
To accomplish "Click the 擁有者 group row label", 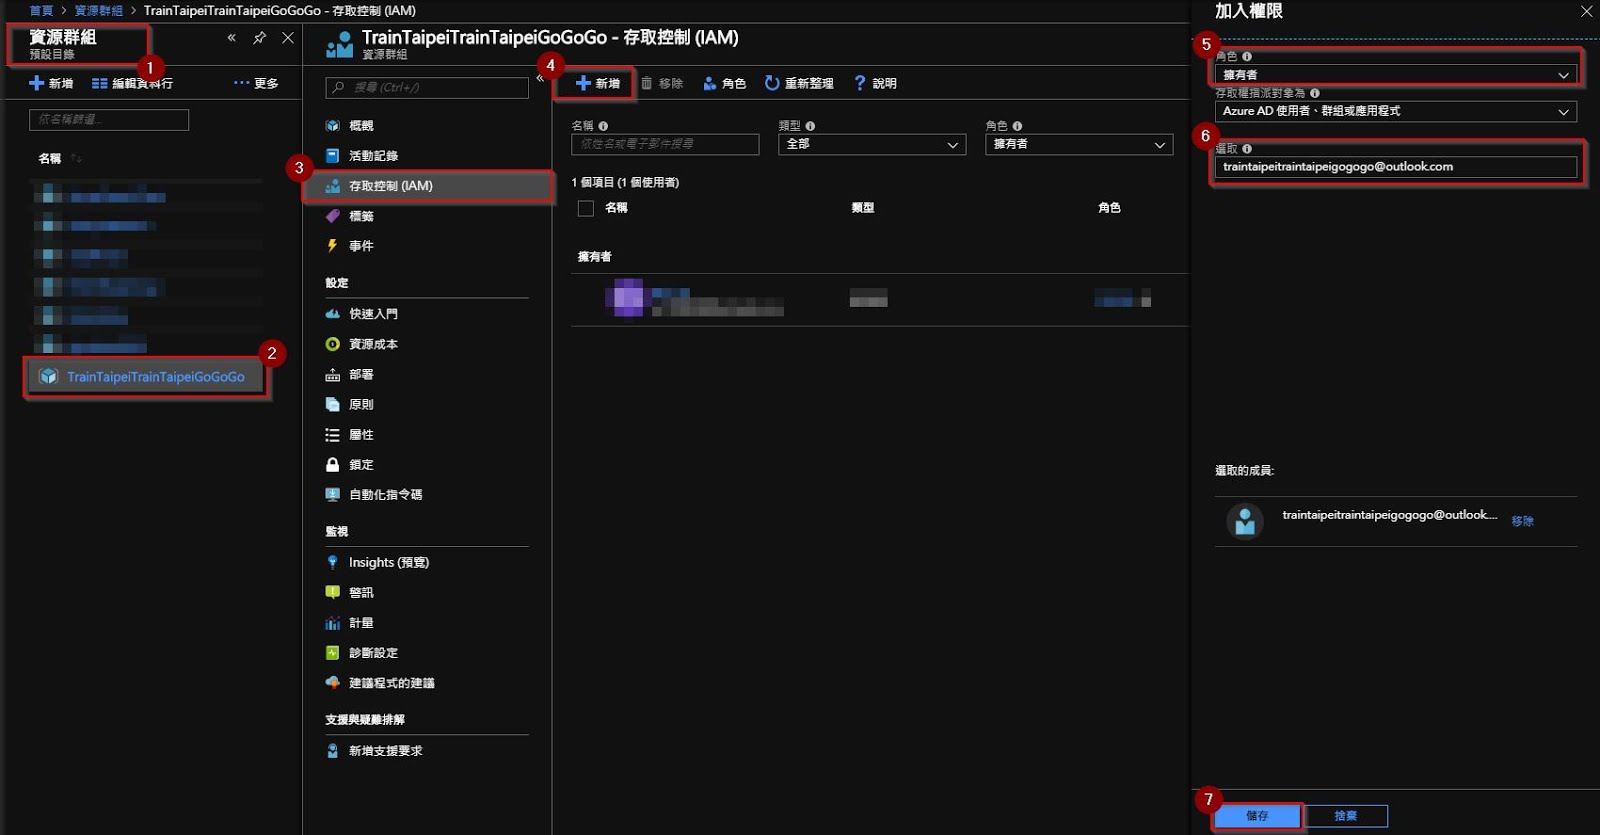I will pos(595,257).
